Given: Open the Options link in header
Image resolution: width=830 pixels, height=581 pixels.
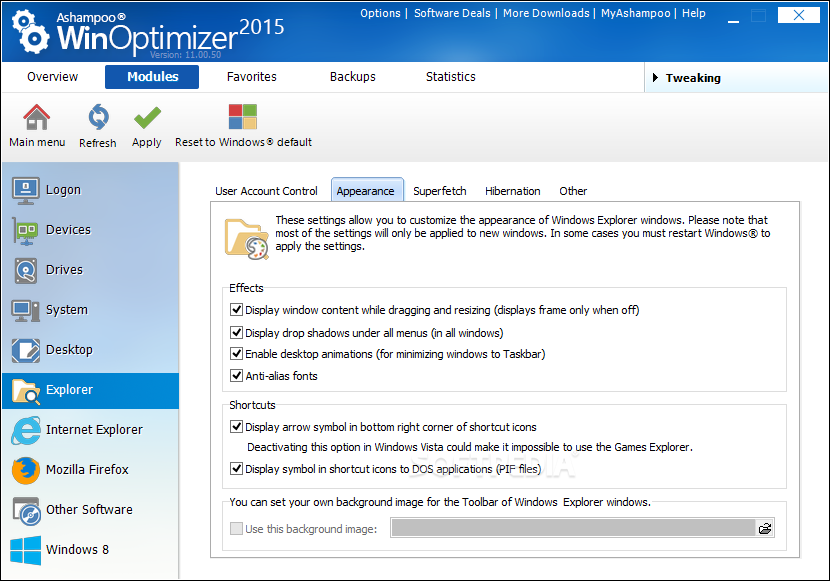Looking at the screenshot, I should tap(380, 13).
